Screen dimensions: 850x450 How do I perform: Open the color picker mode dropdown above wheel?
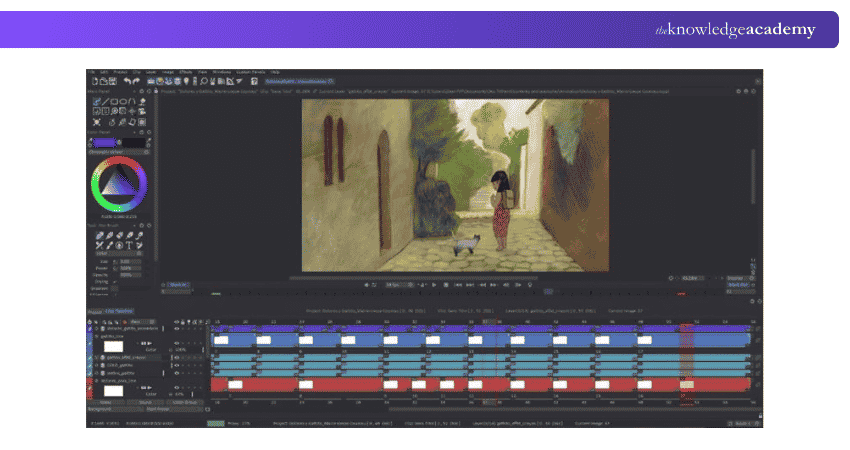pos(119,152)
